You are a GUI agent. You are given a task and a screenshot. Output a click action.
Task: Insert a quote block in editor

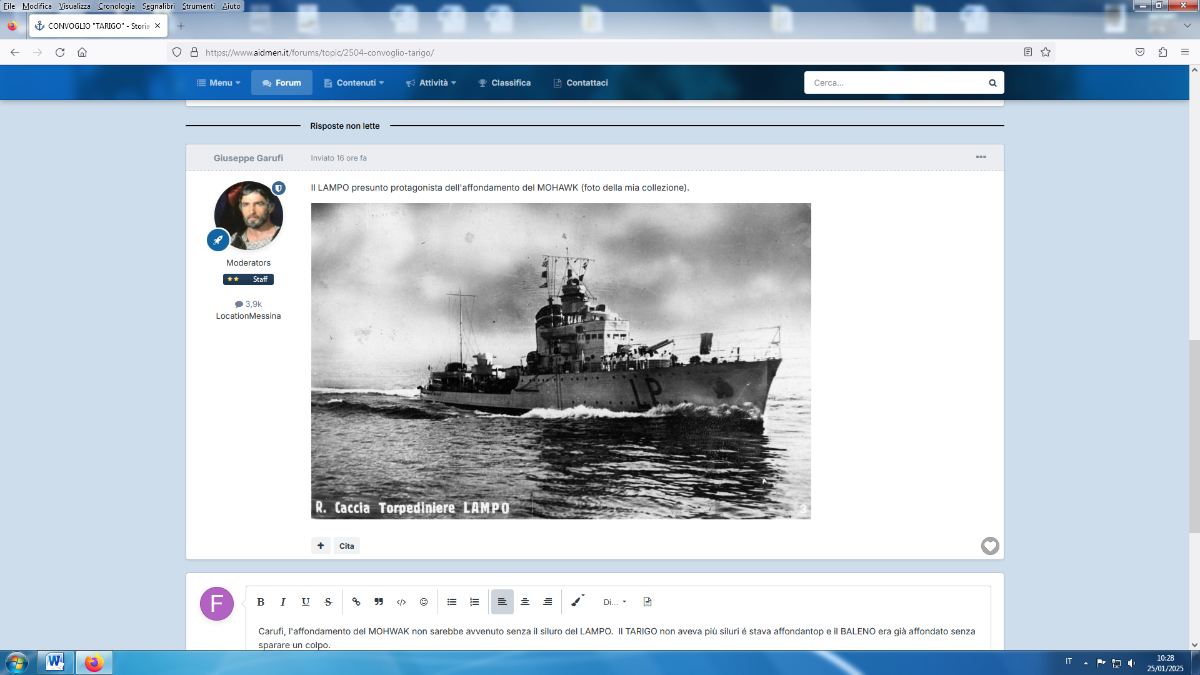pyautogui.click(x=378, y=602)
